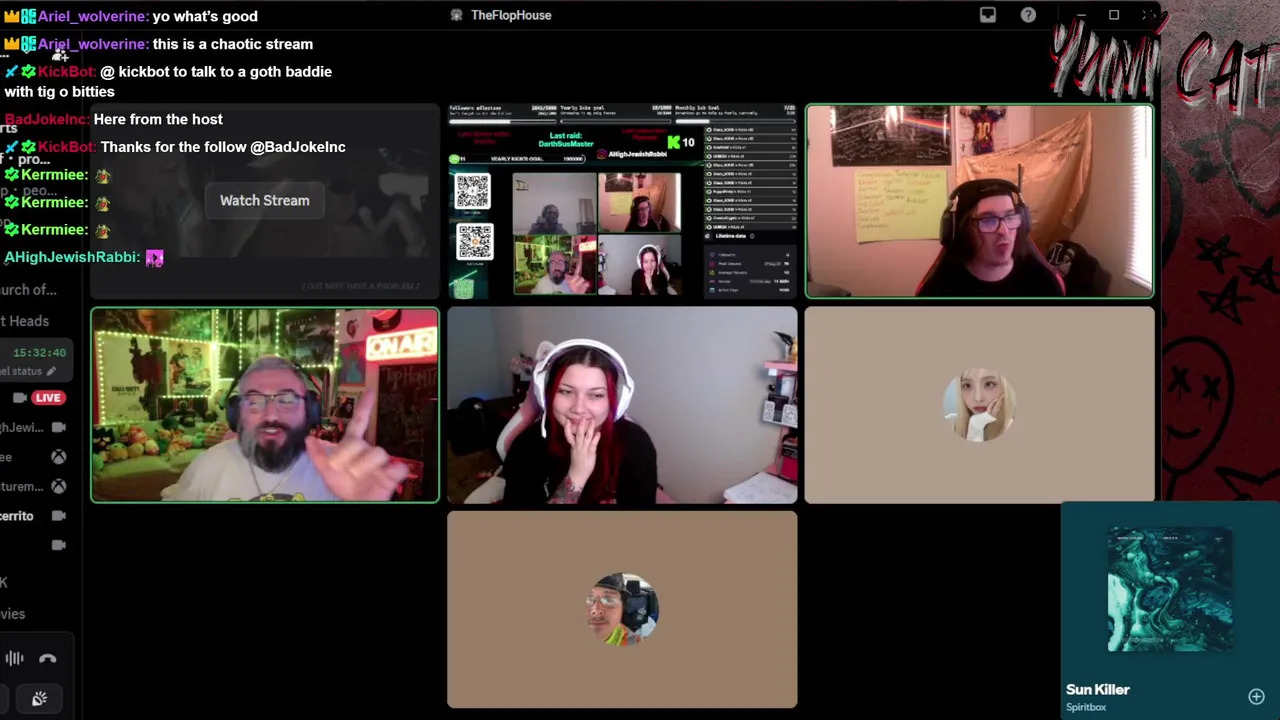The image size is (1280, 720).
Task: Click the emote in AHighJewishRabbi's message
Action: (x=154, y=258)
